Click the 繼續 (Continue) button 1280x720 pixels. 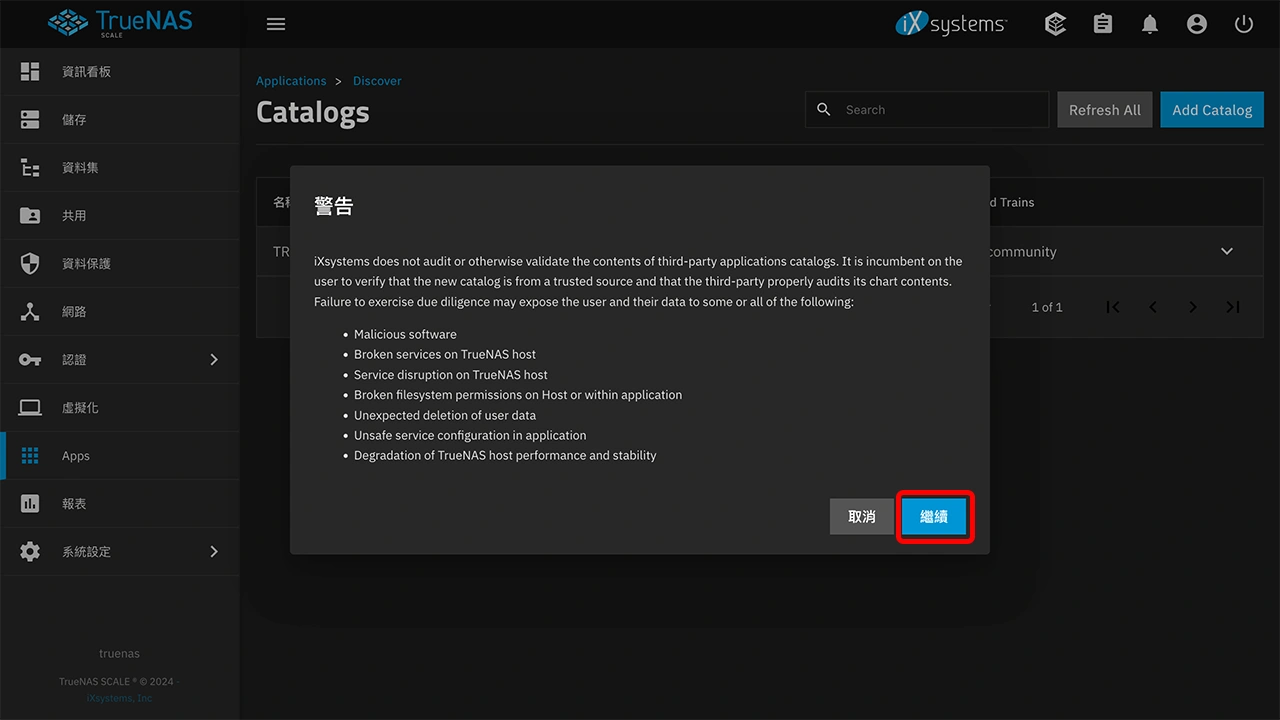tap(934, 517)
